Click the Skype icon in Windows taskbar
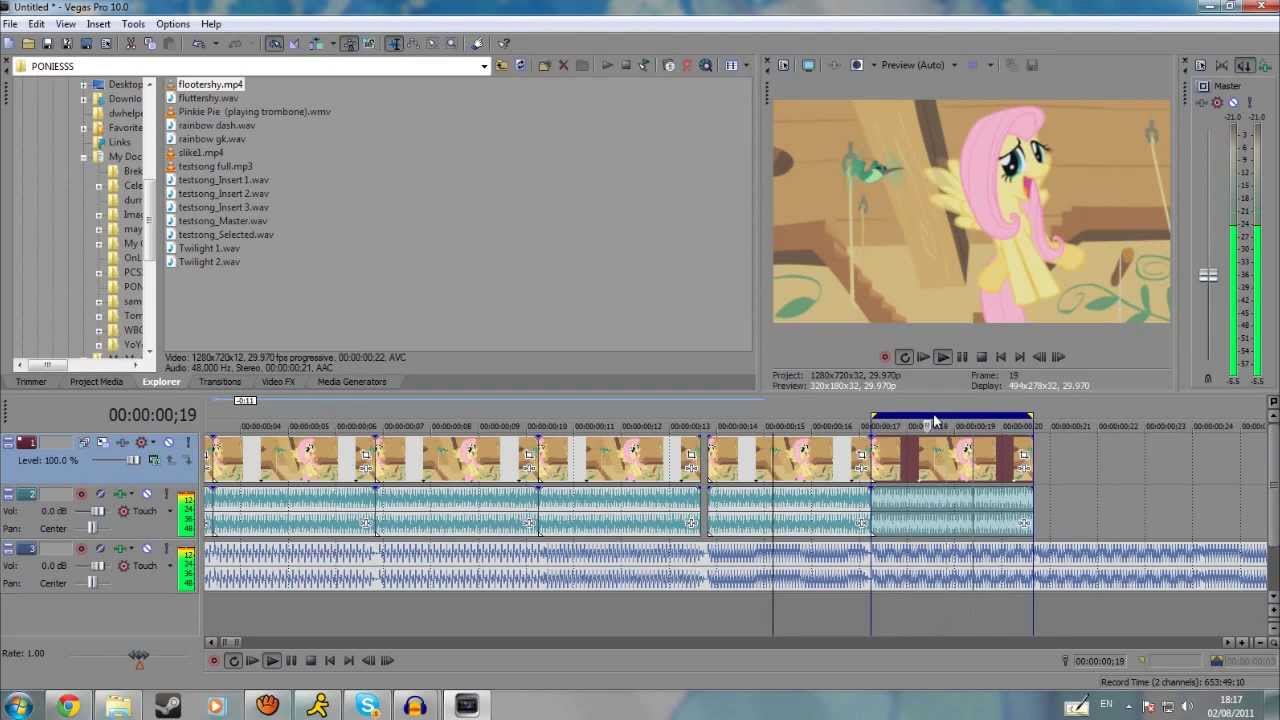This screenshot has width=1280, height=720. pyautogui.click(x=367, y=706)
